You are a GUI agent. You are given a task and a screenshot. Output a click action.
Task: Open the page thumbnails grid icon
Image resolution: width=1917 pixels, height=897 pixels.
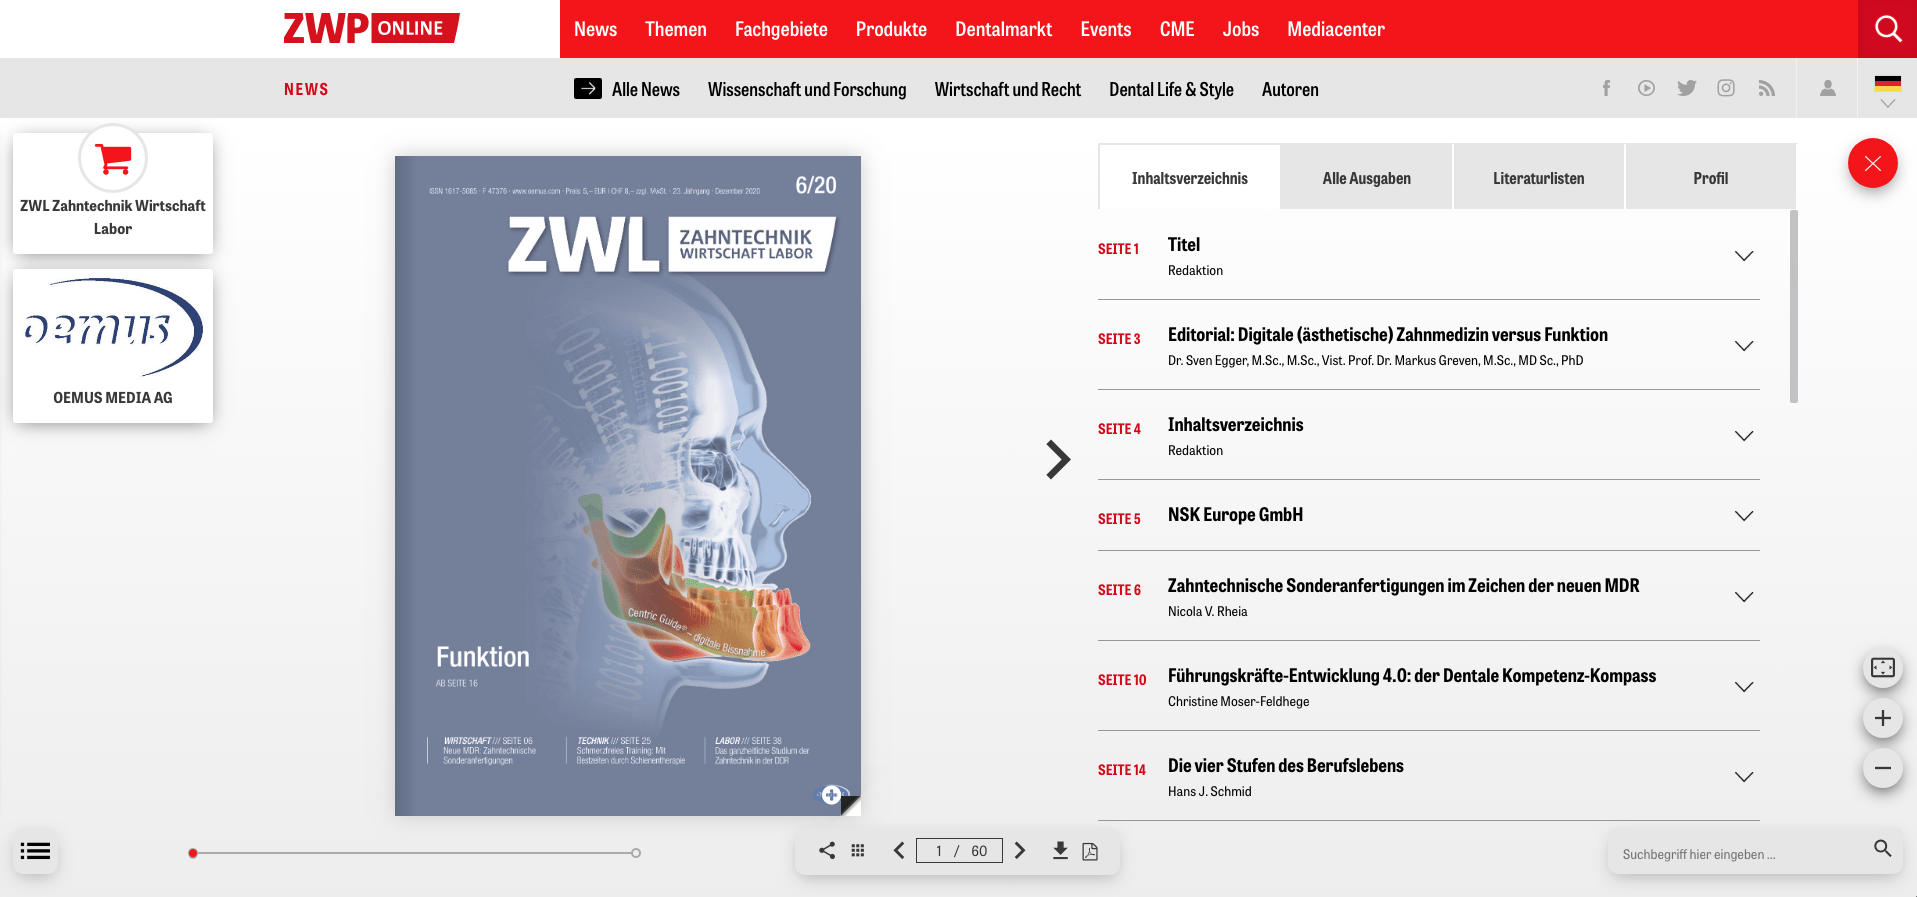tap(858, 850)
